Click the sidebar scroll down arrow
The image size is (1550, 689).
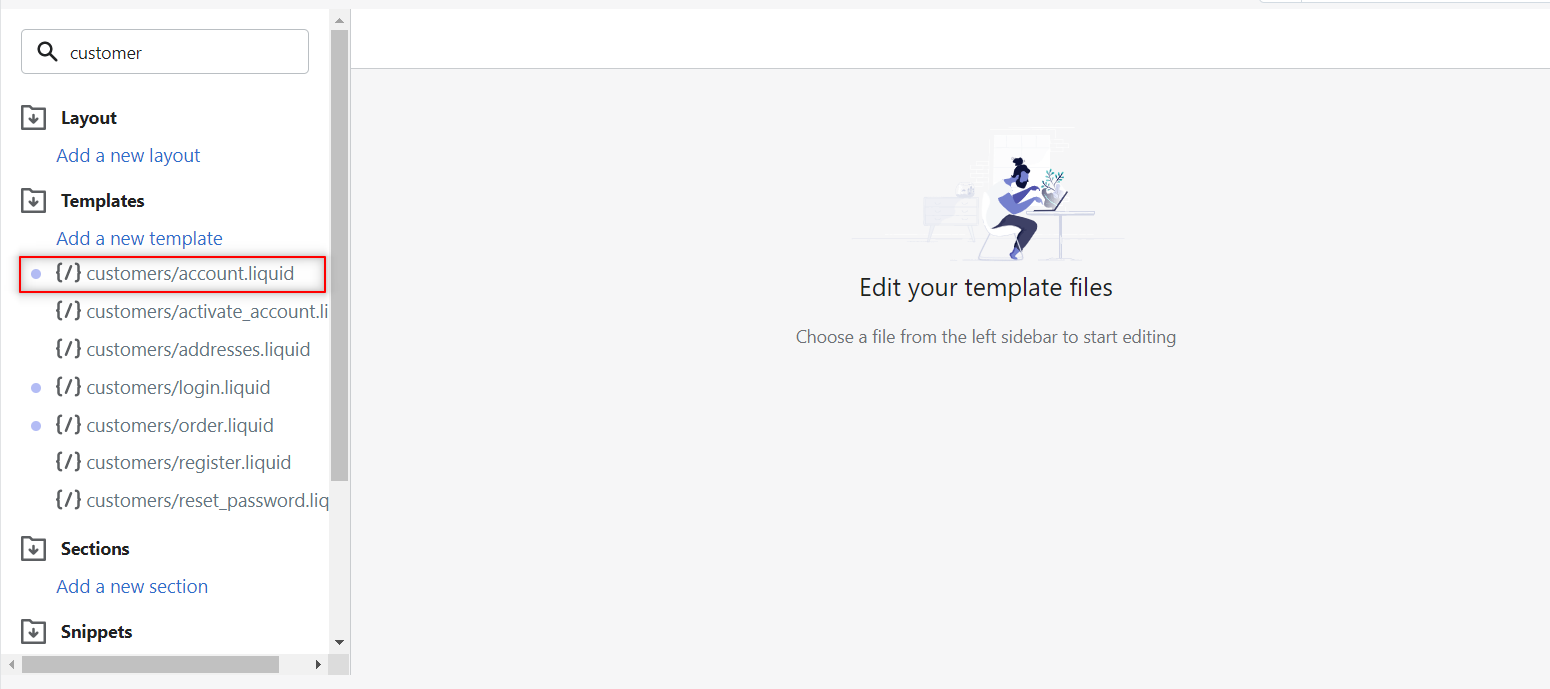click(339, 642)
